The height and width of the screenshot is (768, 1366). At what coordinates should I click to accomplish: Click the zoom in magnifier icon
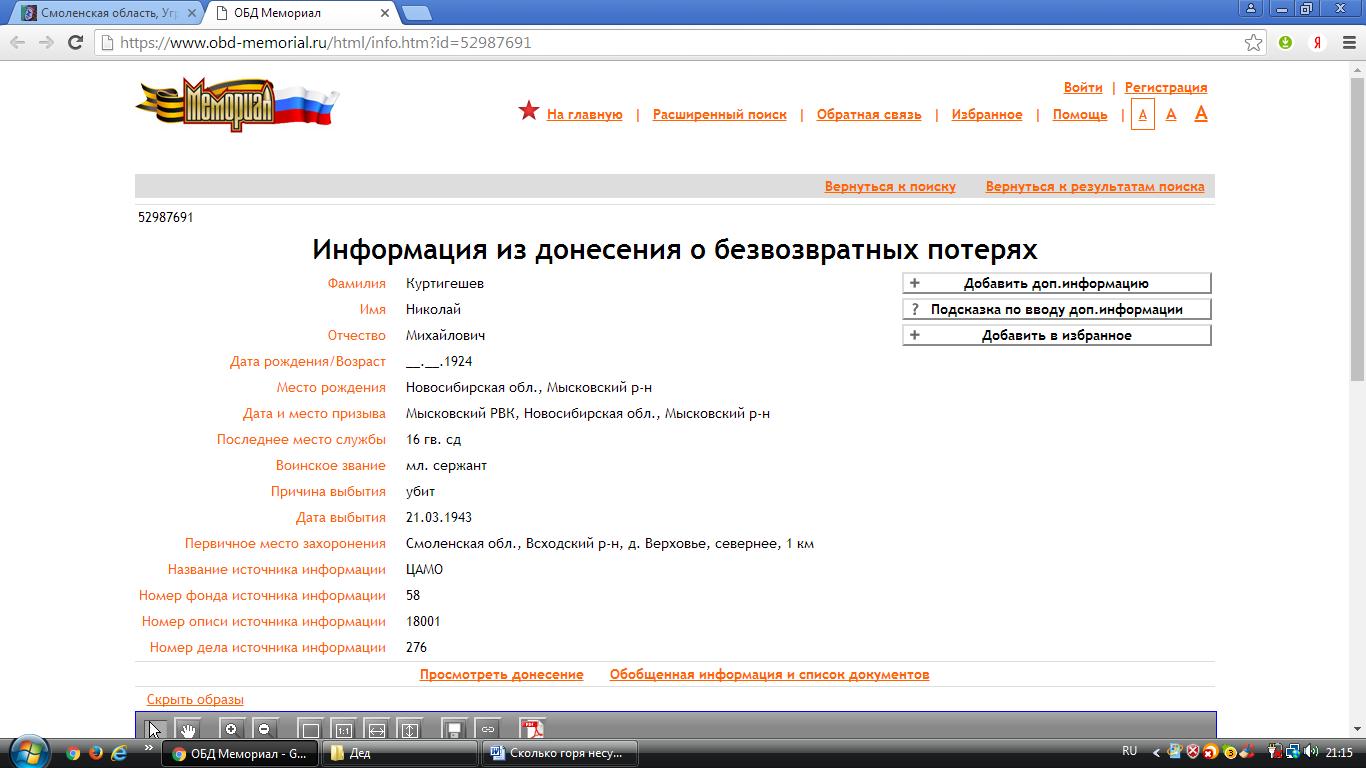(x=231, y=729)
